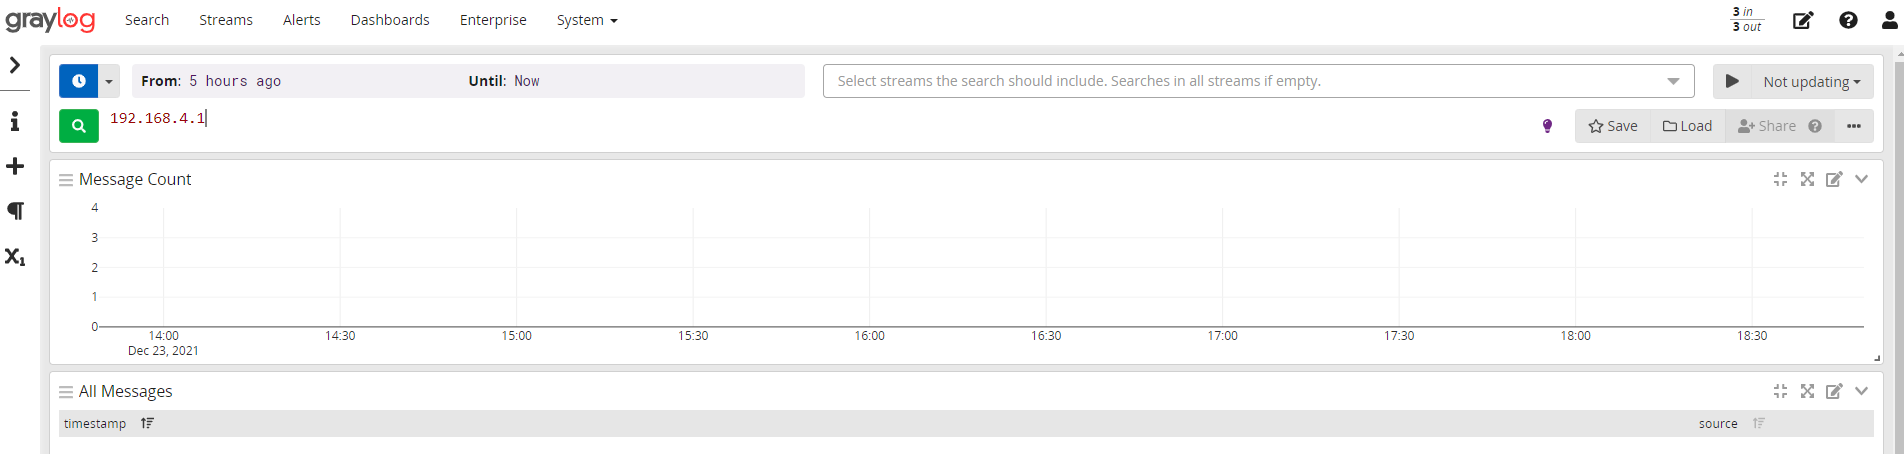Image resolution: width=1904 pixels, height=454 pixels.
Task: Click the Save search button
Action: tap(1613, 126)
